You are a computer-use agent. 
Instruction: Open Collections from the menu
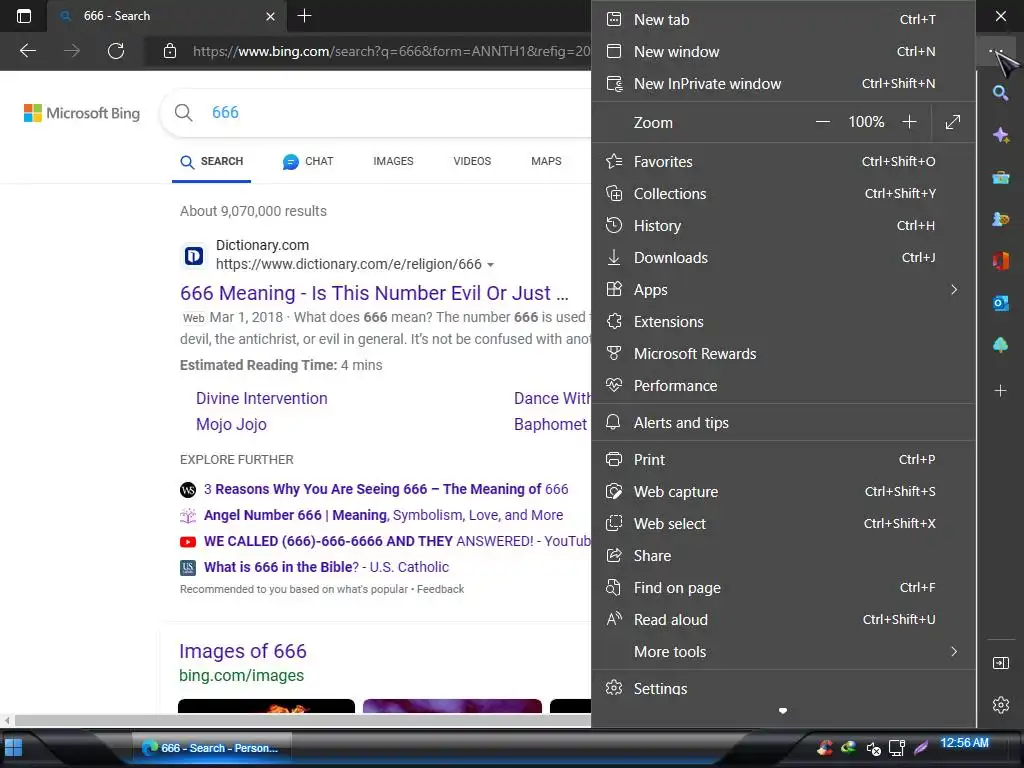783,193
